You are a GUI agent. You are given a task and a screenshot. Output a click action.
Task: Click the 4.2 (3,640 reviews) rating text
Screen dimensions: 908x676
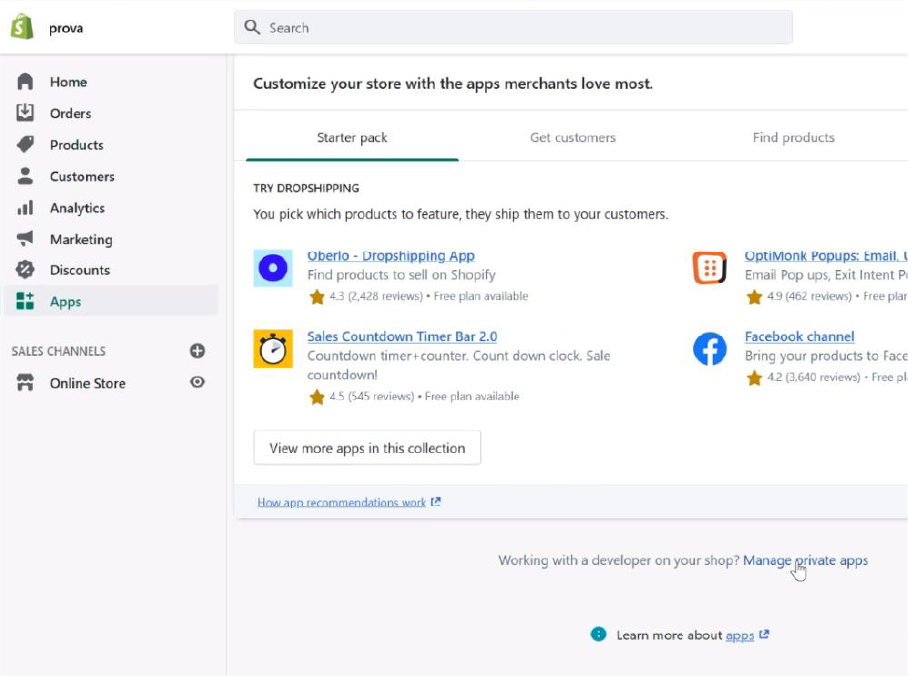[x=814, y=377]
